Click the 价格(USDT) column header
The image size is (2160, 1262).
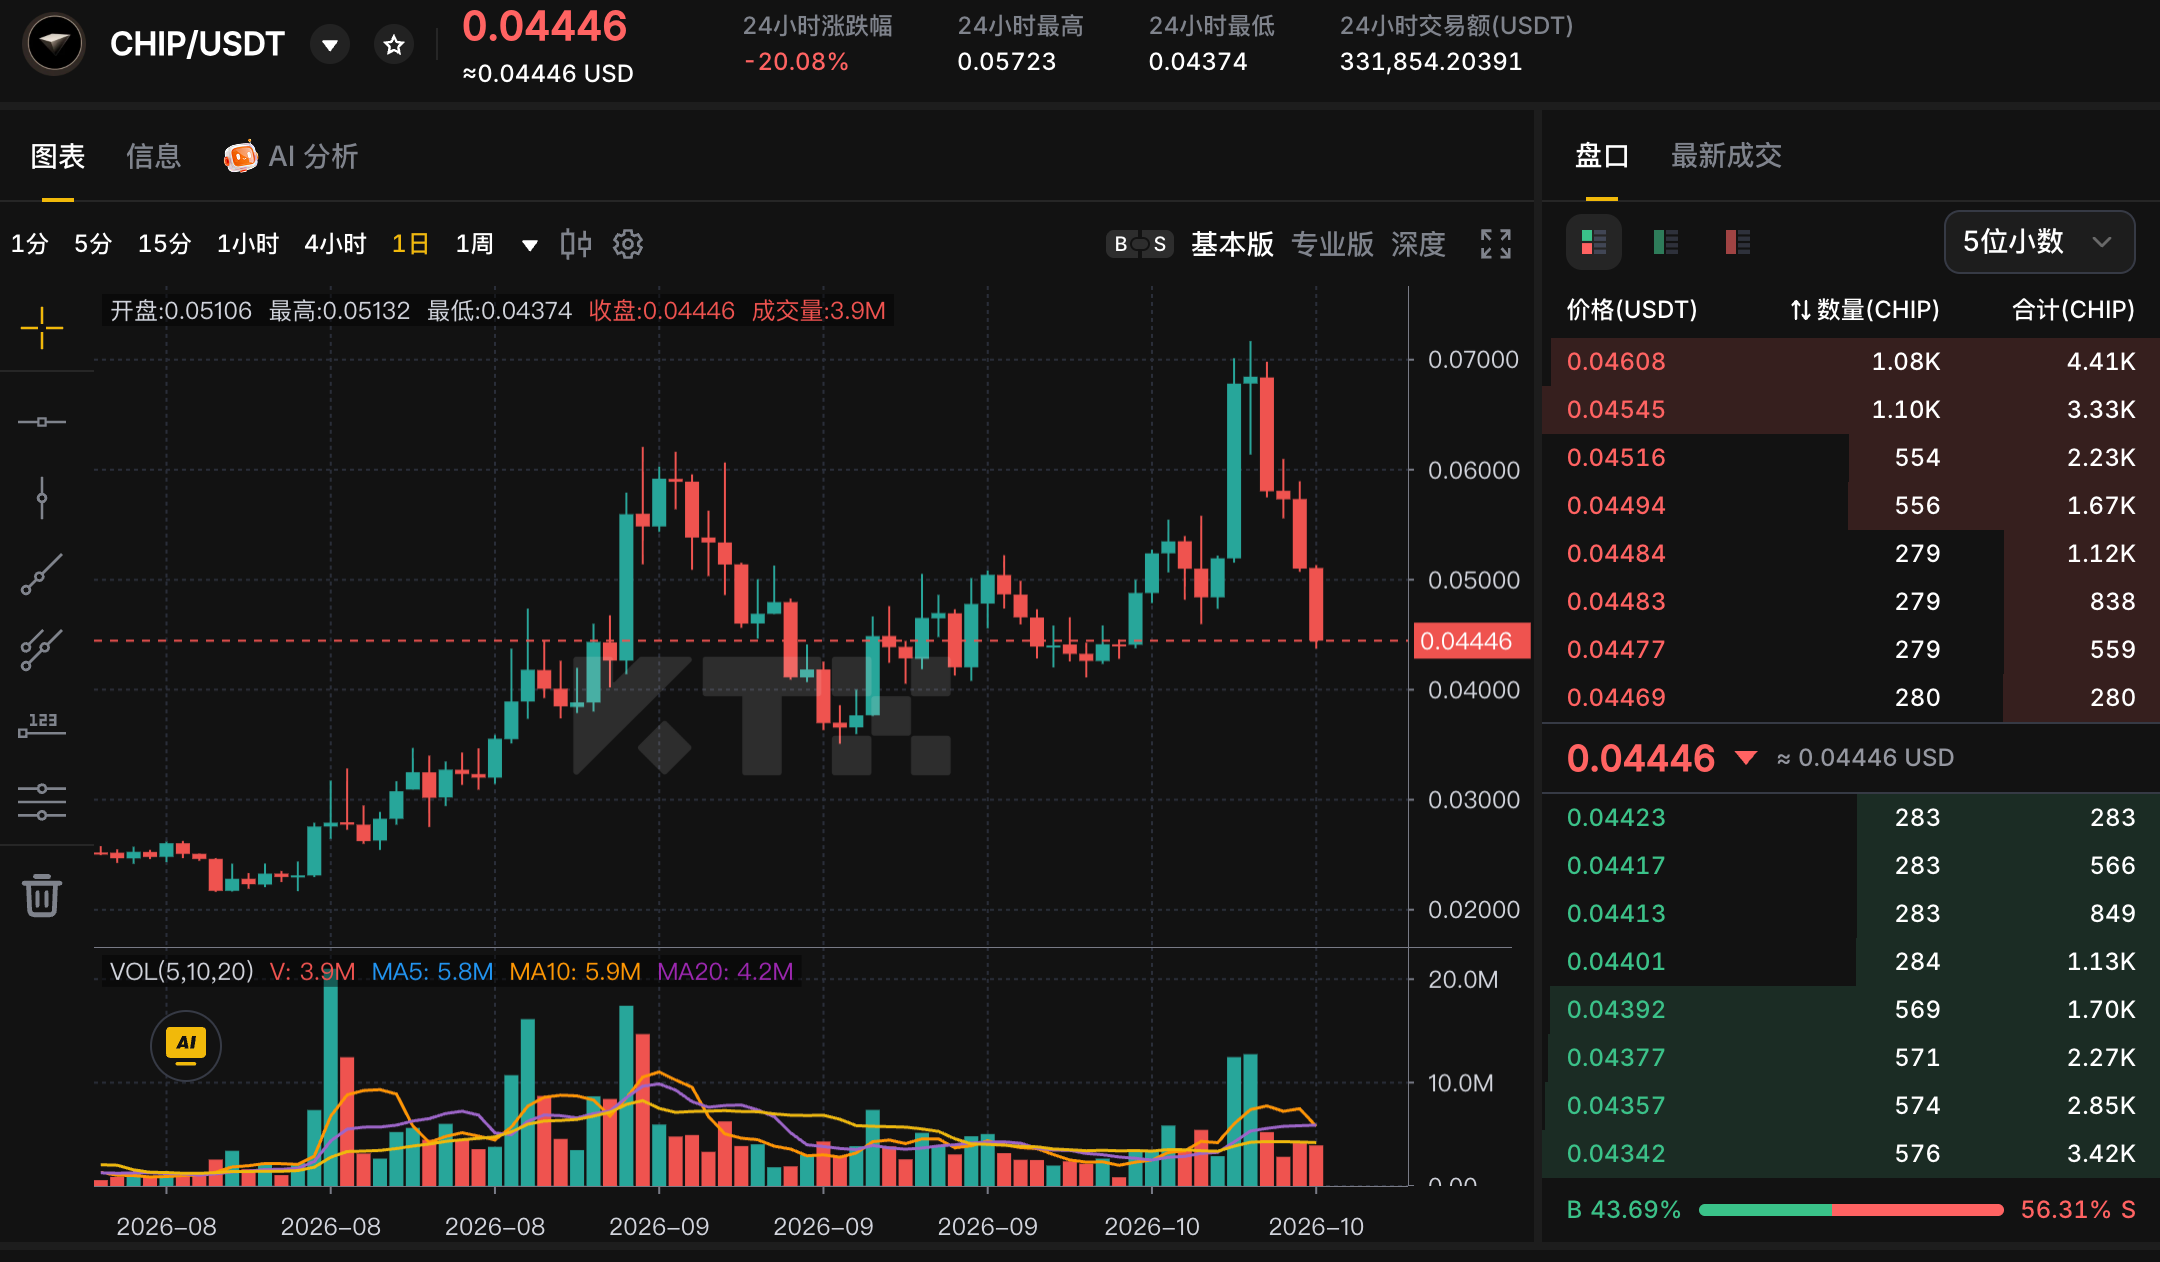pos(1632,310)
